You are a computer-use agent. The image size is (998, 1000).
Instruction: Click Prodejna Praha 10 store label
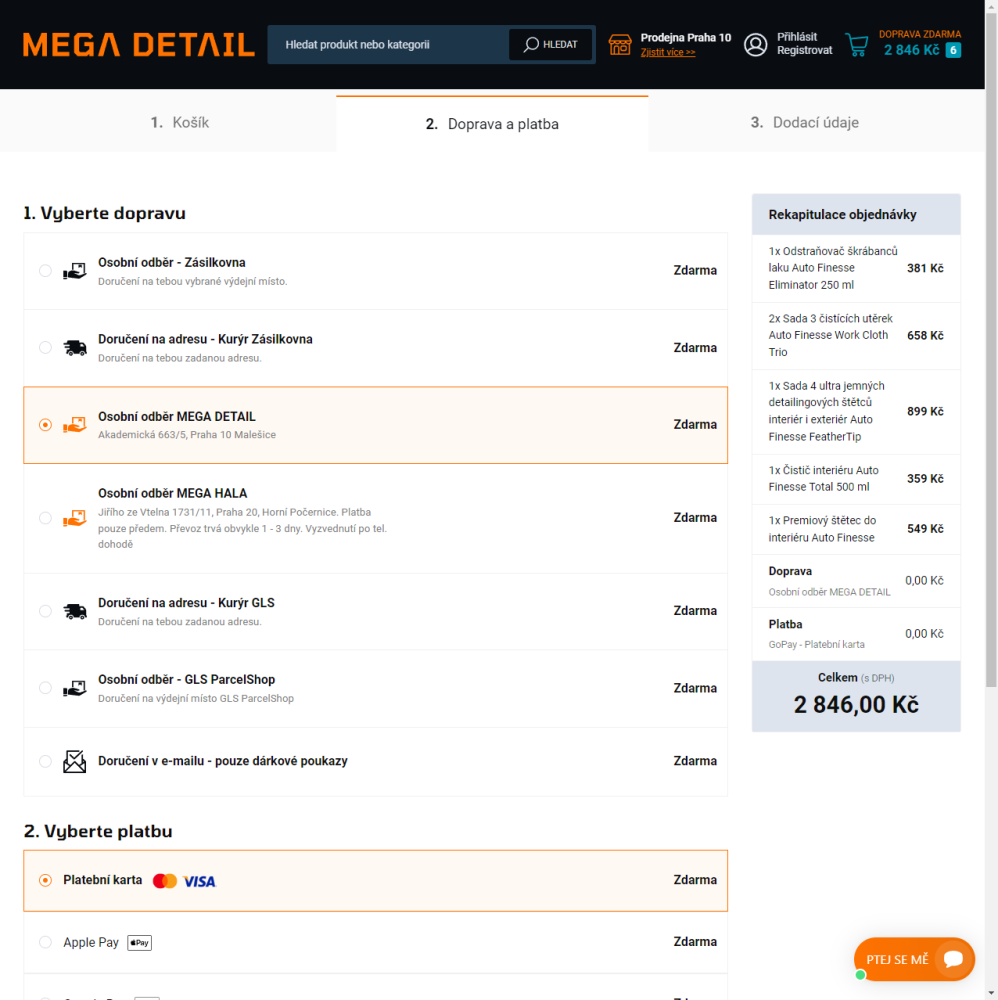[686, 38]
